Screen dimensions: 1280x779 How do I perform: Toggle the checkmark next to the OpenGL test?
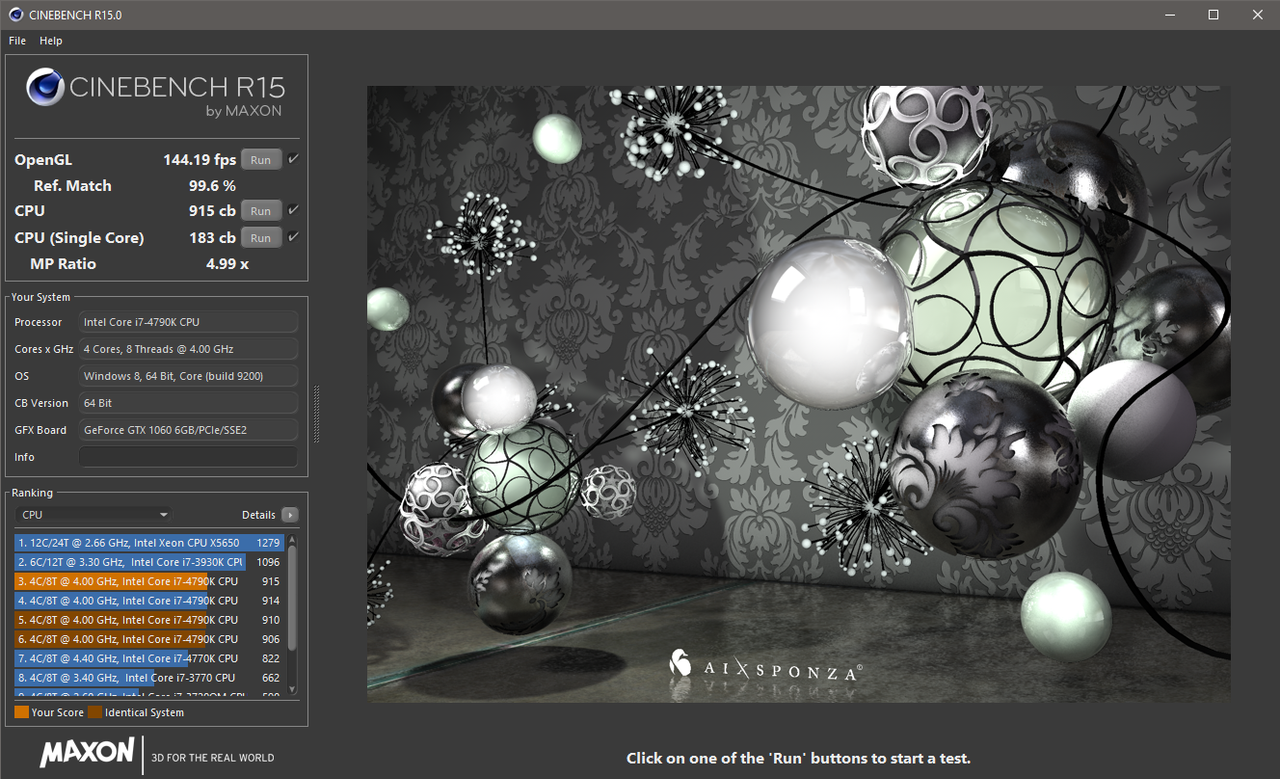292,158
